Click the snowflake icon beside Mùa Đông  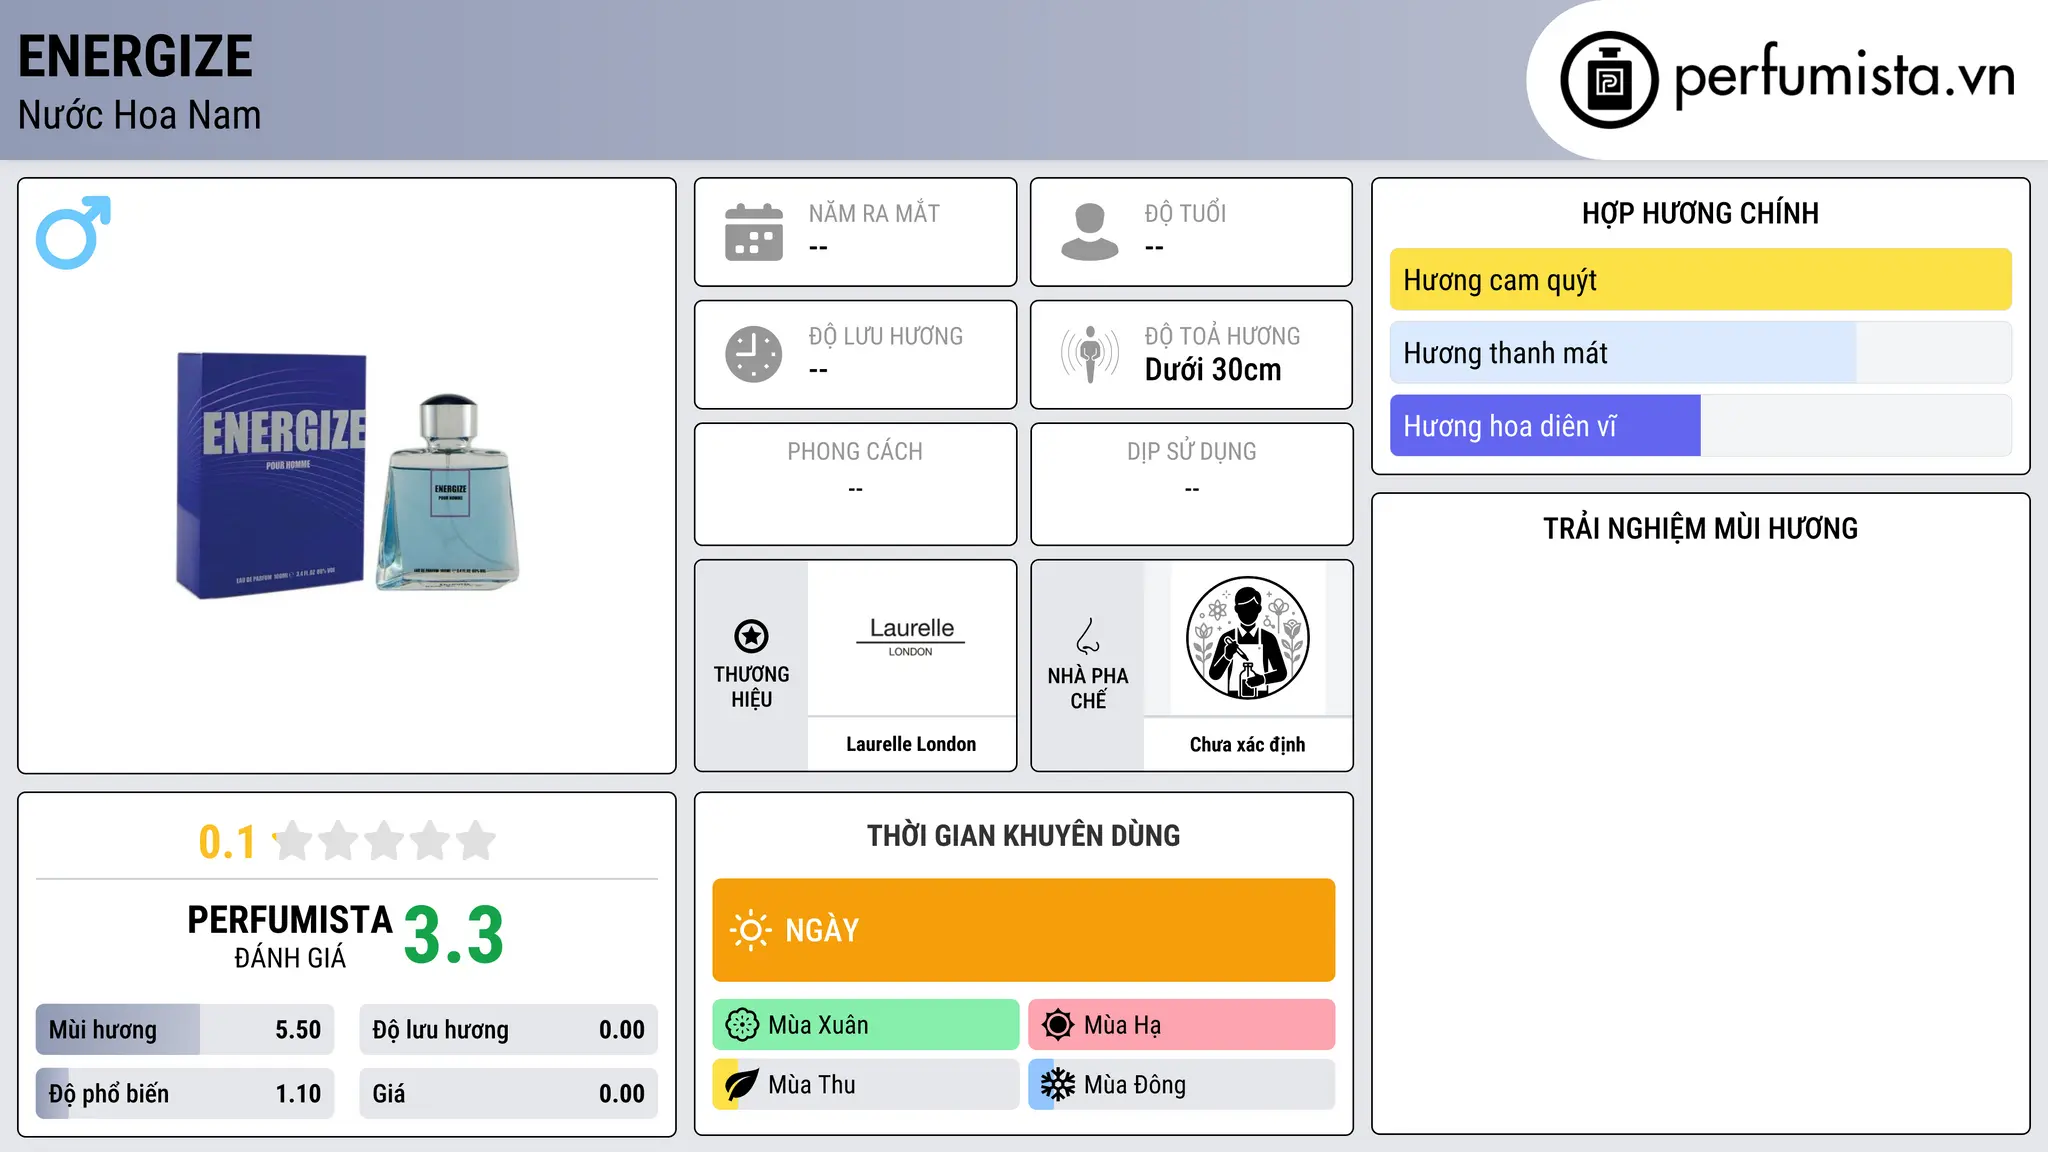tap(1058, 1085)
